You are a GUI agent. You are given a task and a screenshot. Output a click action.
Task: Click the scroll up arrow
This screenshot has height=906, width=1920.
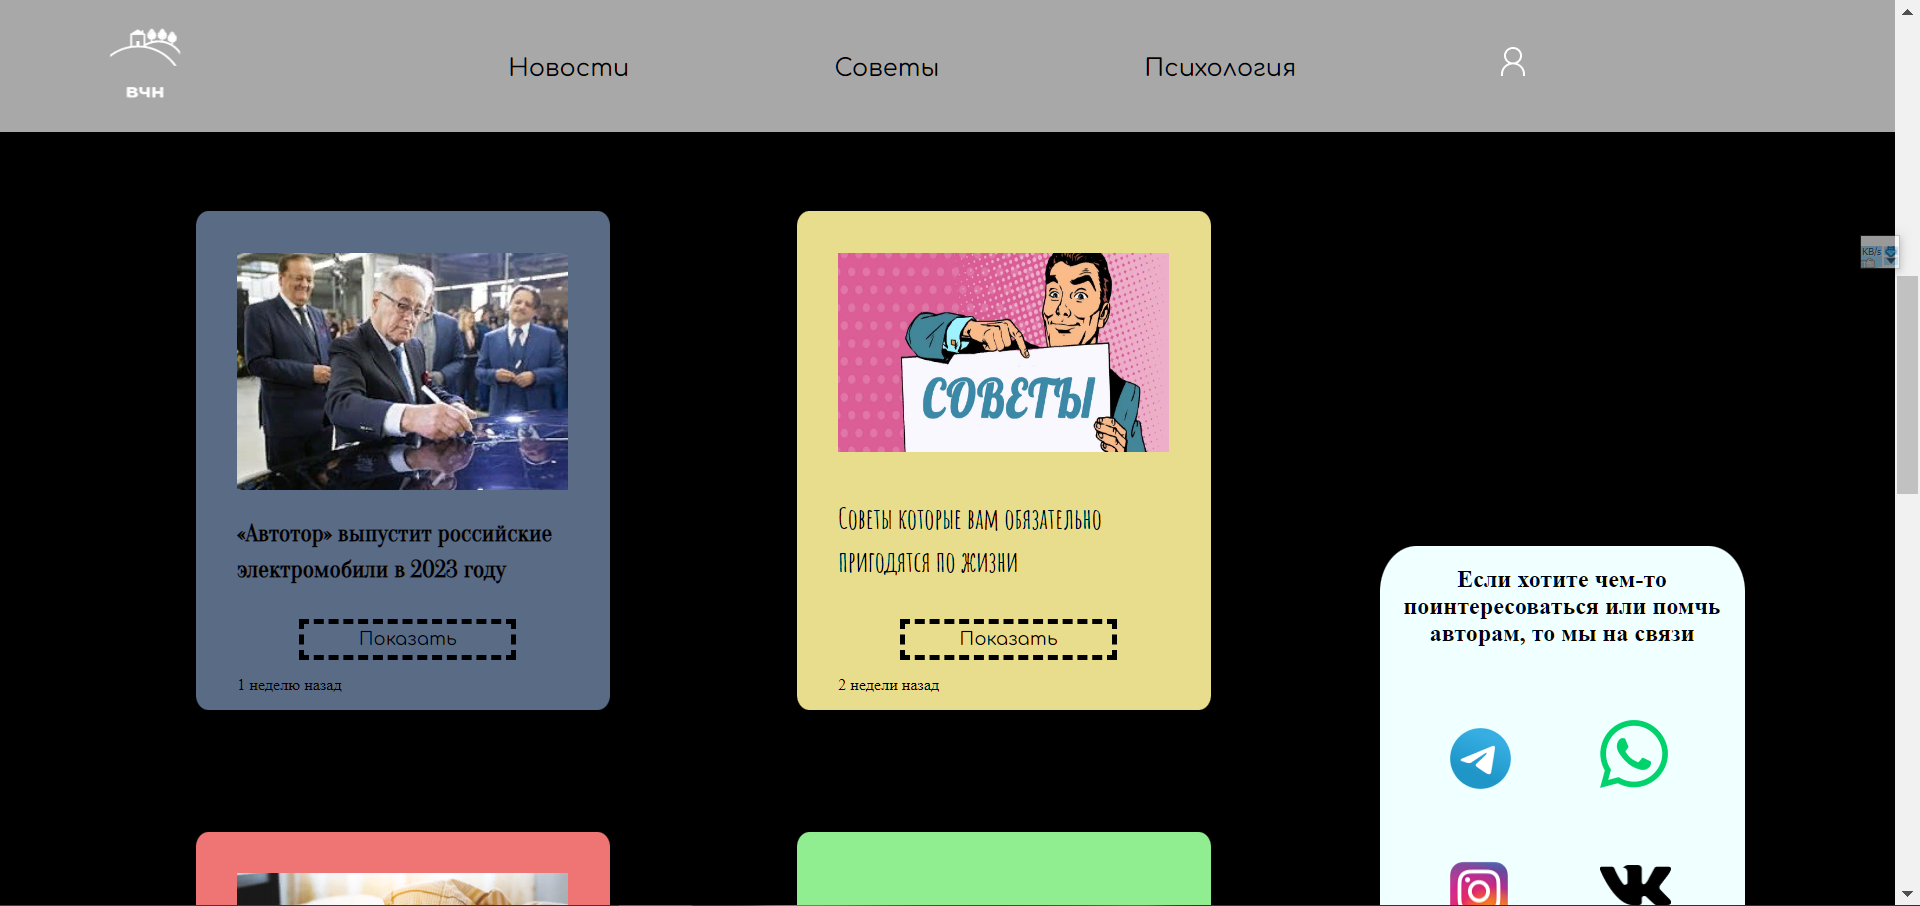coord(1907,10)
